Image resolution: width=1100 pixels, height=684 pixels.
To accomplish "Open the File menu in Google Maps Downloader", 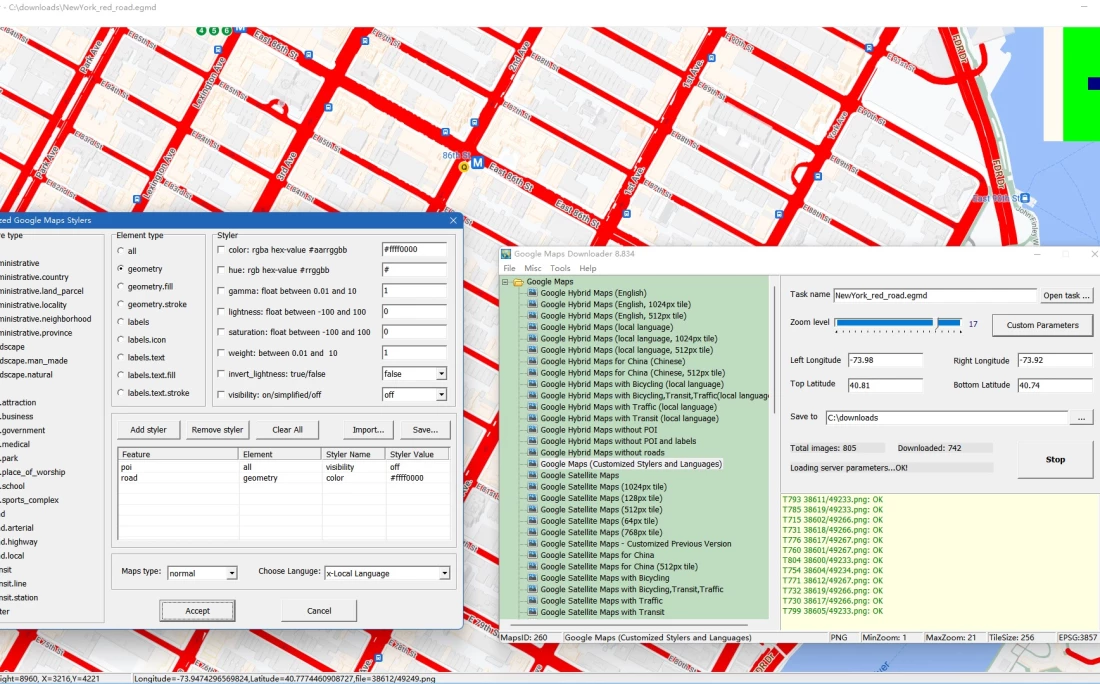I will pyautogui.click(x=509, y=268).
